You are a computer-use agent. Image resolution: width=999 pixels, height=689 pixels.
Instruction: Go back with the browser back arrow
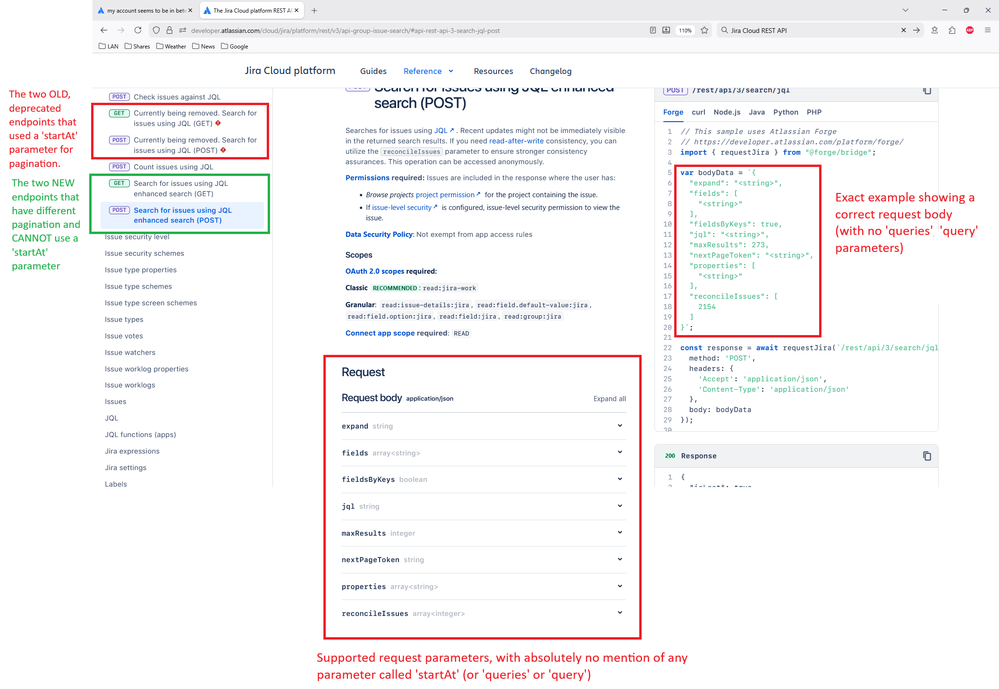pos(104,30)
